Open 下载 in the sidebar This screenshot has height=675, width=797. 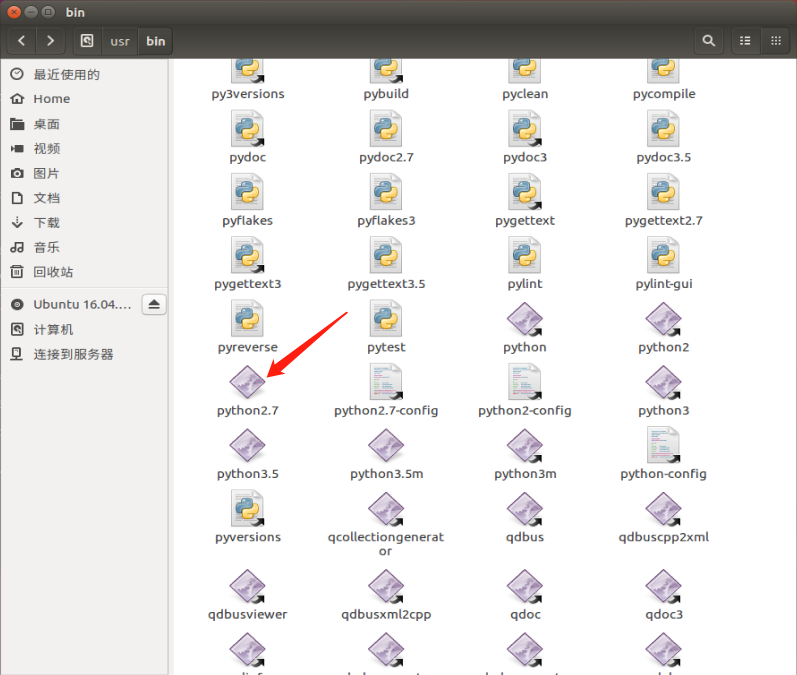[84, 223]
